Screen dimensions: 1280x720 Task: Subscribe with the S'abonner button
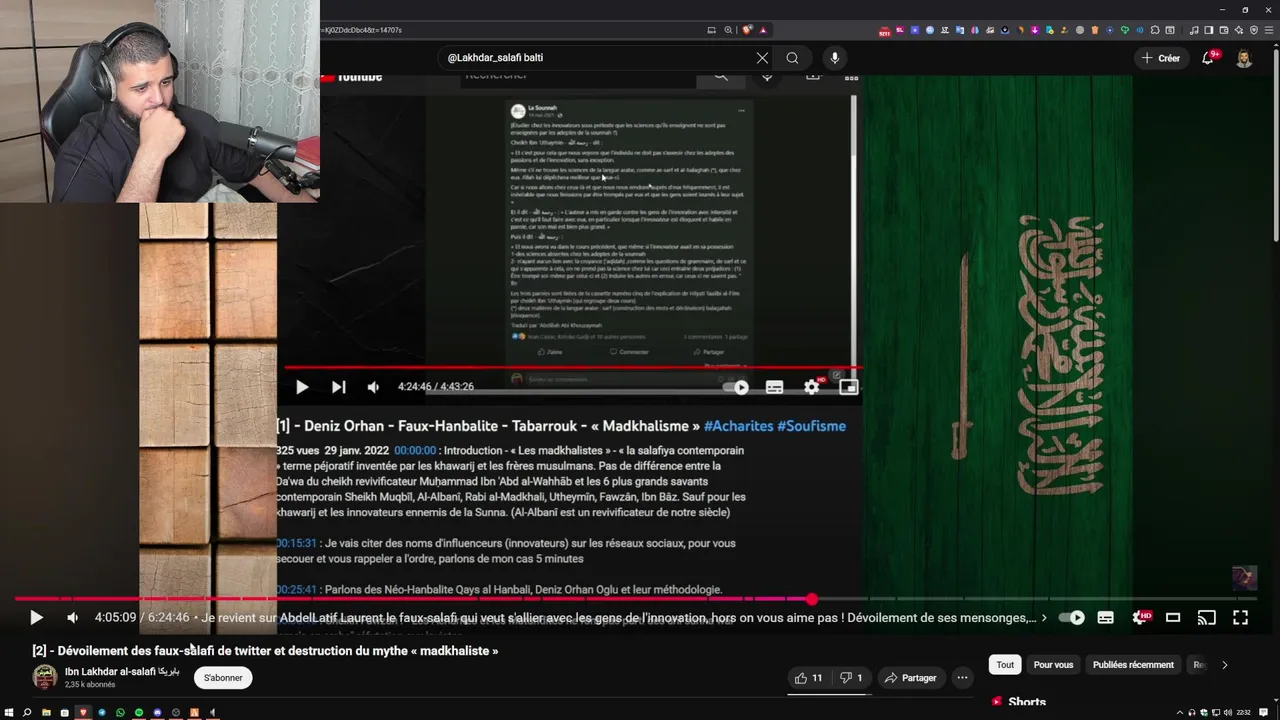[223, 677]
